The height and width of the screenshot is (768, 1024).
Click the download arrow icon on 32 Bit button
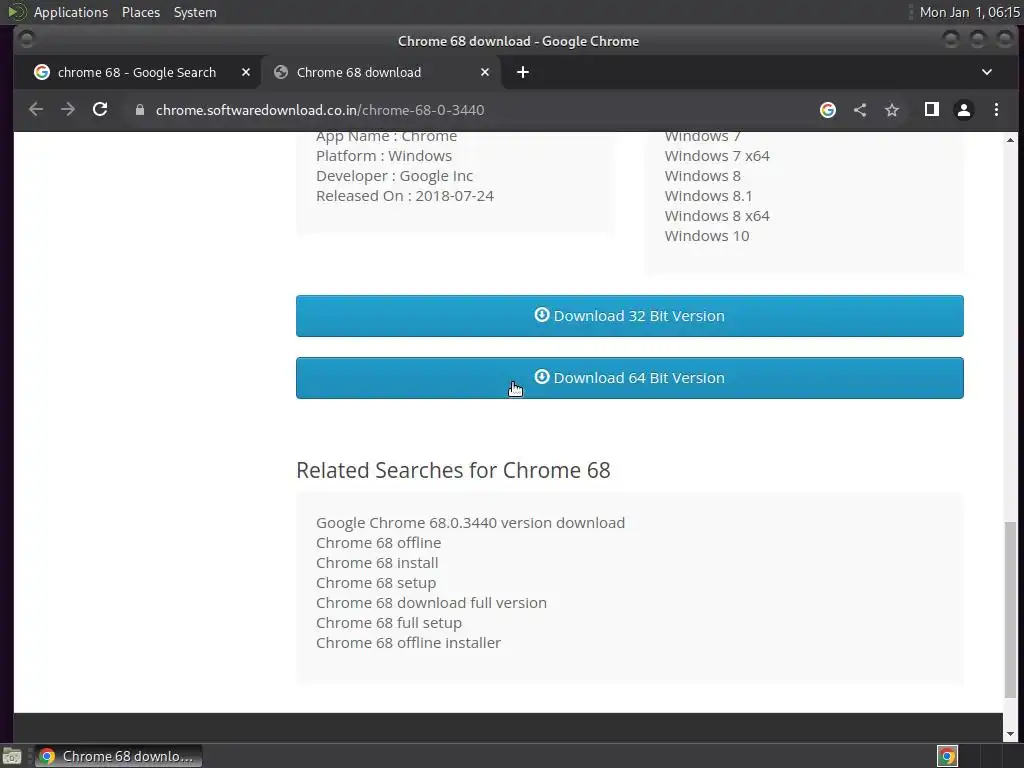[541, 315]
